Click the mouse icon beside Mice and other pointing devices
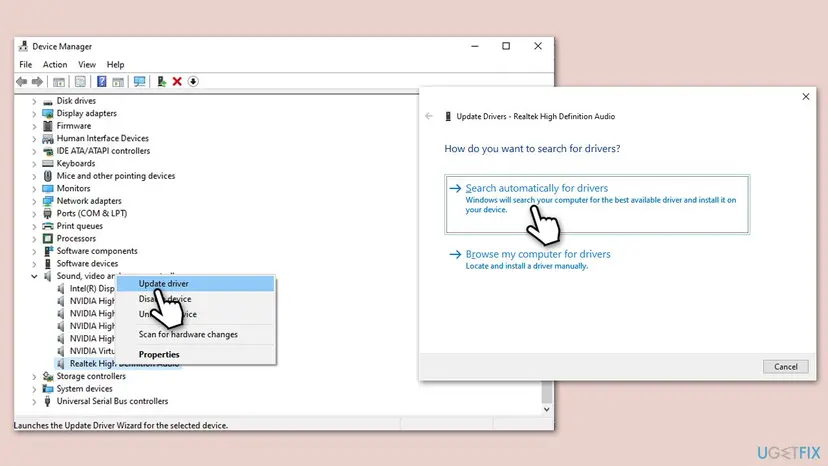 point(48,176)
